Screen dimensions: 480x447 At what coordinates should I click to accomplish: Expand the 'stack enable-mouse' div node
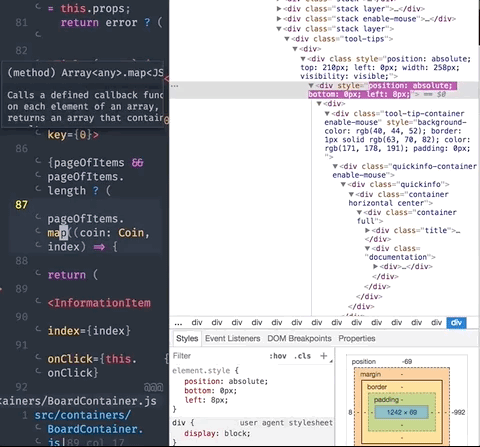[x=279, y=19]
